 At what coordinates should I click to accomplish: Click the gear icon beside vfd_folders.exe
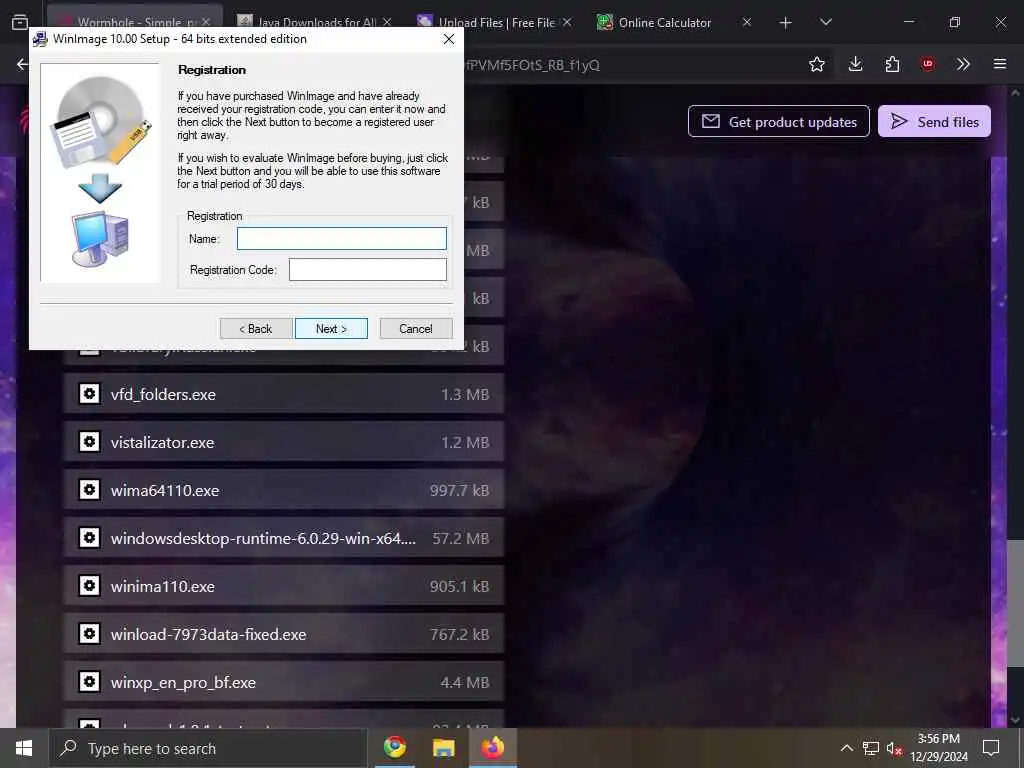coord(89,394)
